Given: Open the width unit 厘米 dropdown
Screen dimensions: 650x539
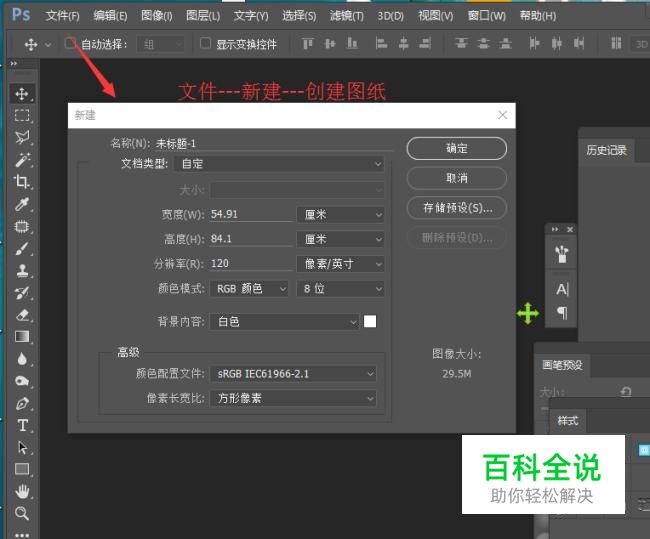Looking at the screenshot, I should point(340,214).
